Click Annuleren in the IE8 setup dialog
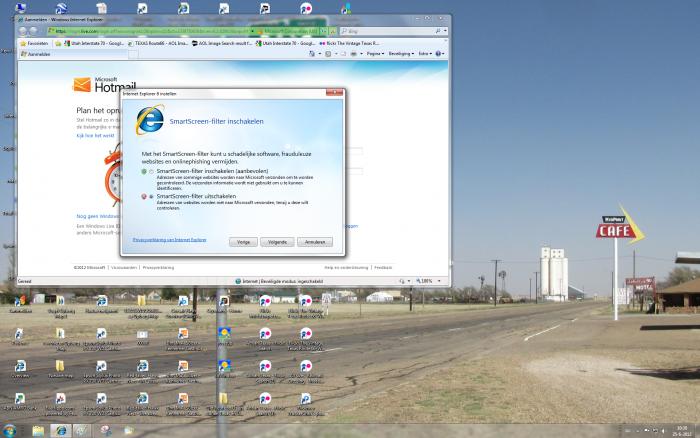 tap(315, 242)
